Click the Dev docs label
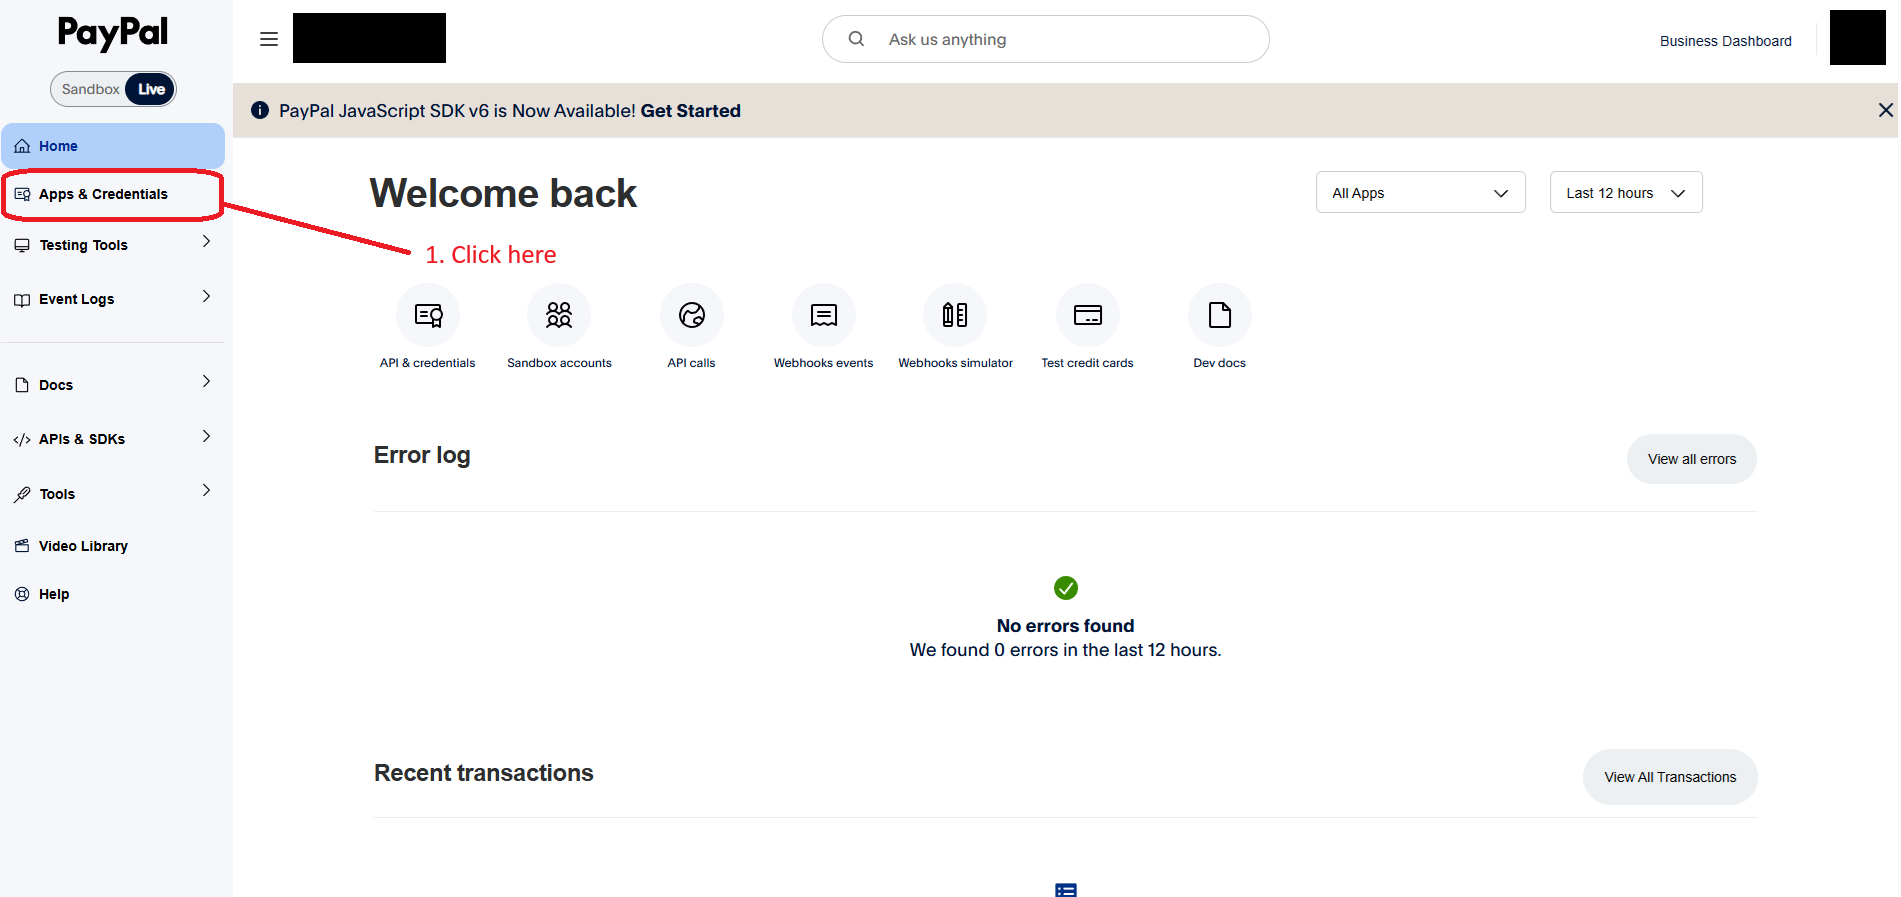This screenshot has width=1901, height=897. (x=1220, y=363)
